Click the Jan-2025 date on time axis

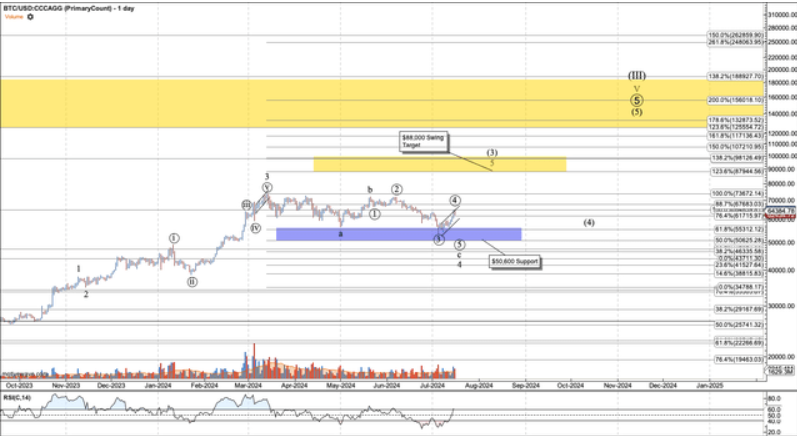pyautogui.click(x=711, y=384)
